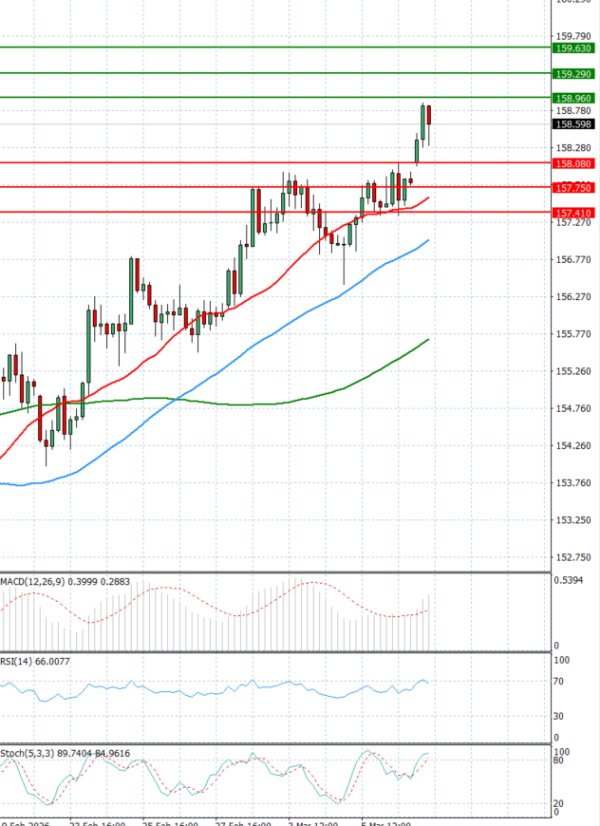Select the 157.750 red support price label
Screen dimensions: 600x826
pos(573,187)
